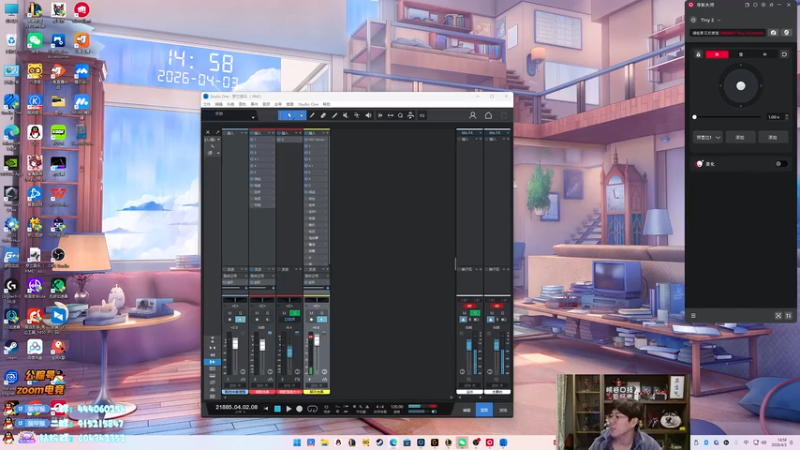This screenshot has width=800, height=450.
Task: Open WeChat desktop icon
Action: tap(35, 43)
